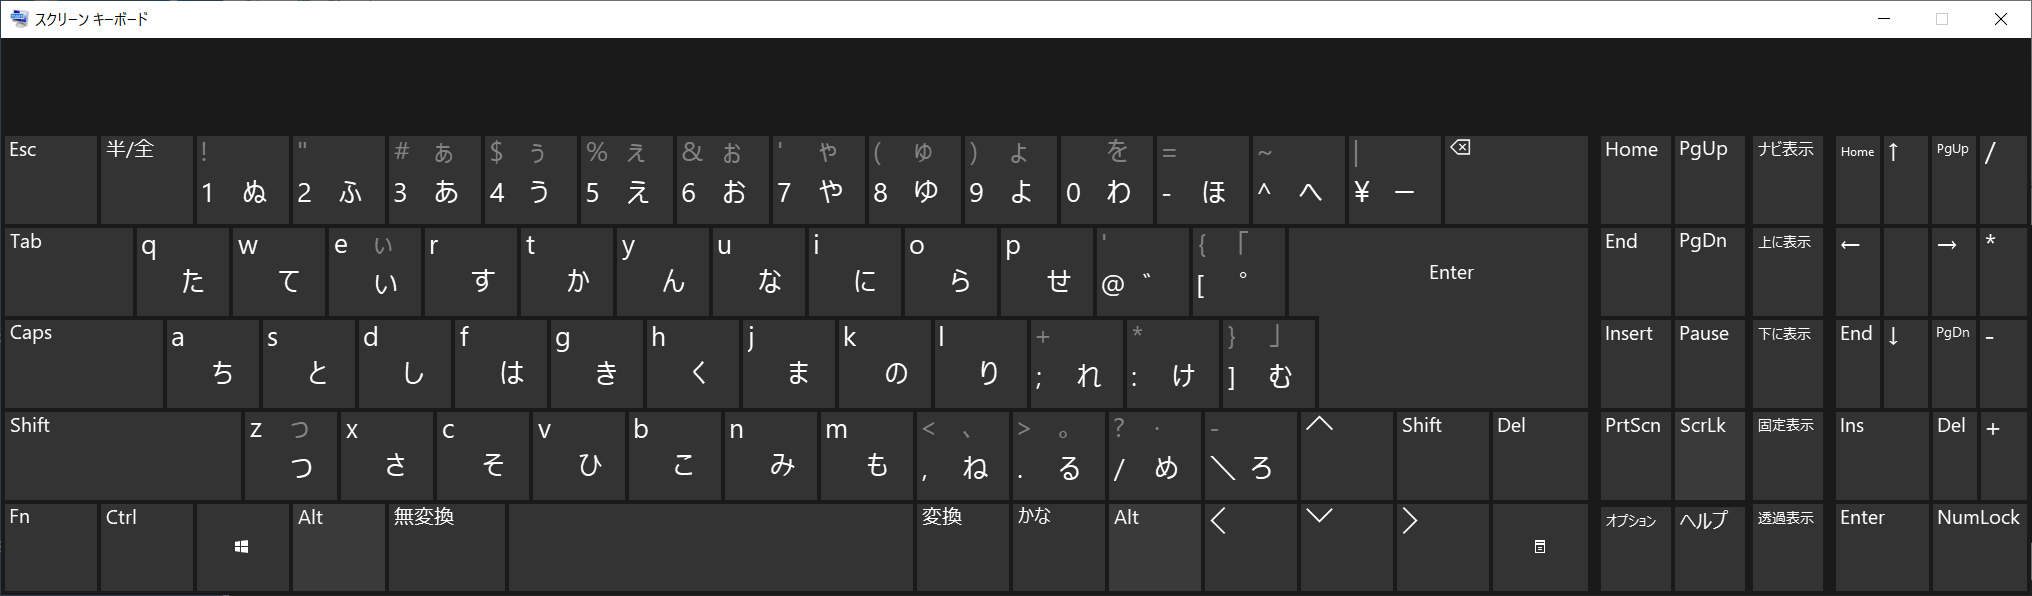The image size is (2032, 596).
Task: Toggle the Caps lock key
Action: [x=84, y=363]
